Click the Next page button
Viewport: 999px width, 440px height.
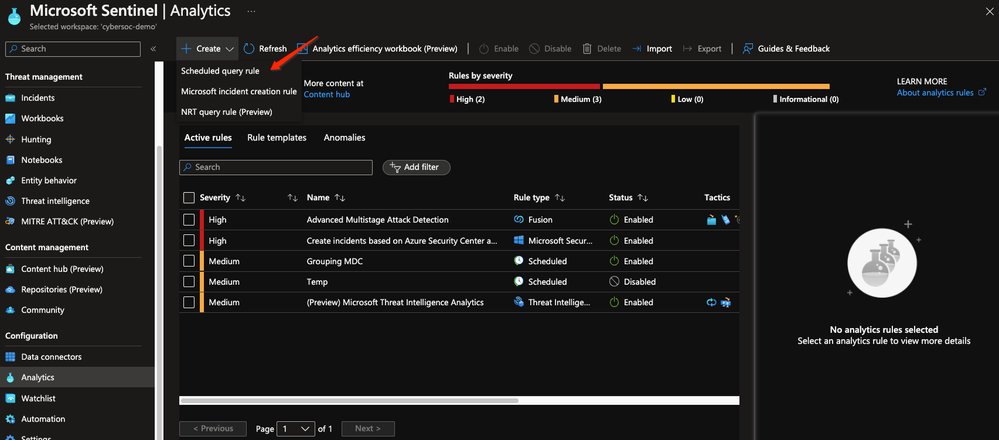point(368,429)
